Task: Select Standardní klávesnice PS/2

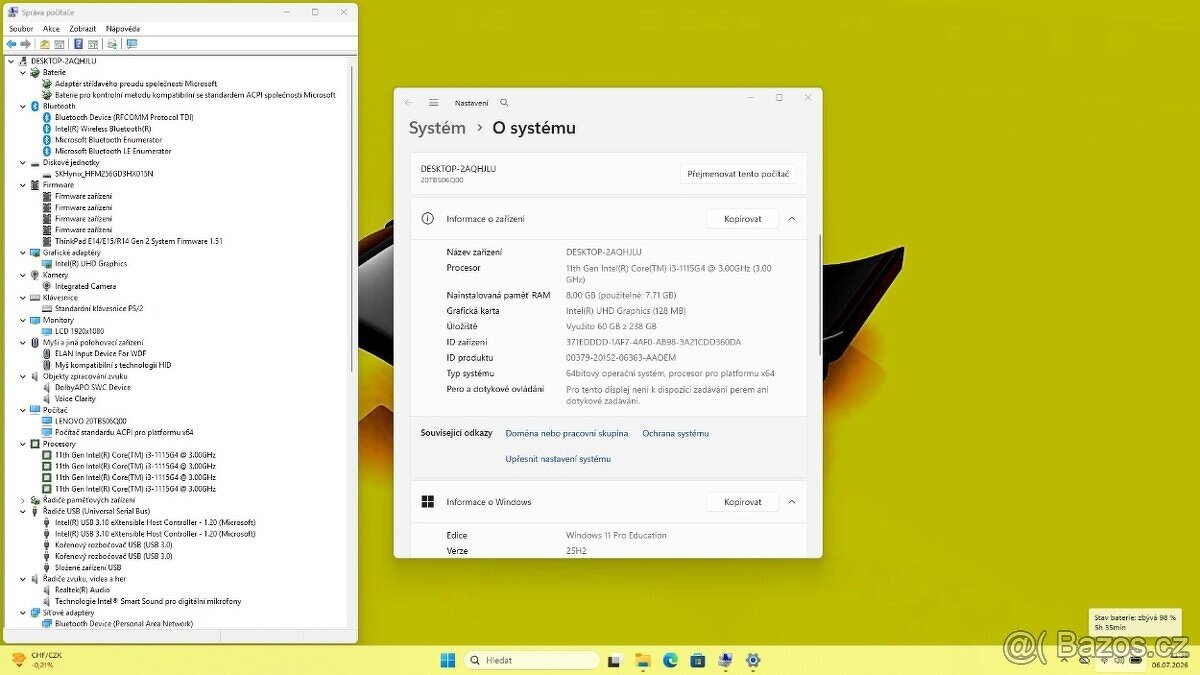Action: tap(99, 309)
